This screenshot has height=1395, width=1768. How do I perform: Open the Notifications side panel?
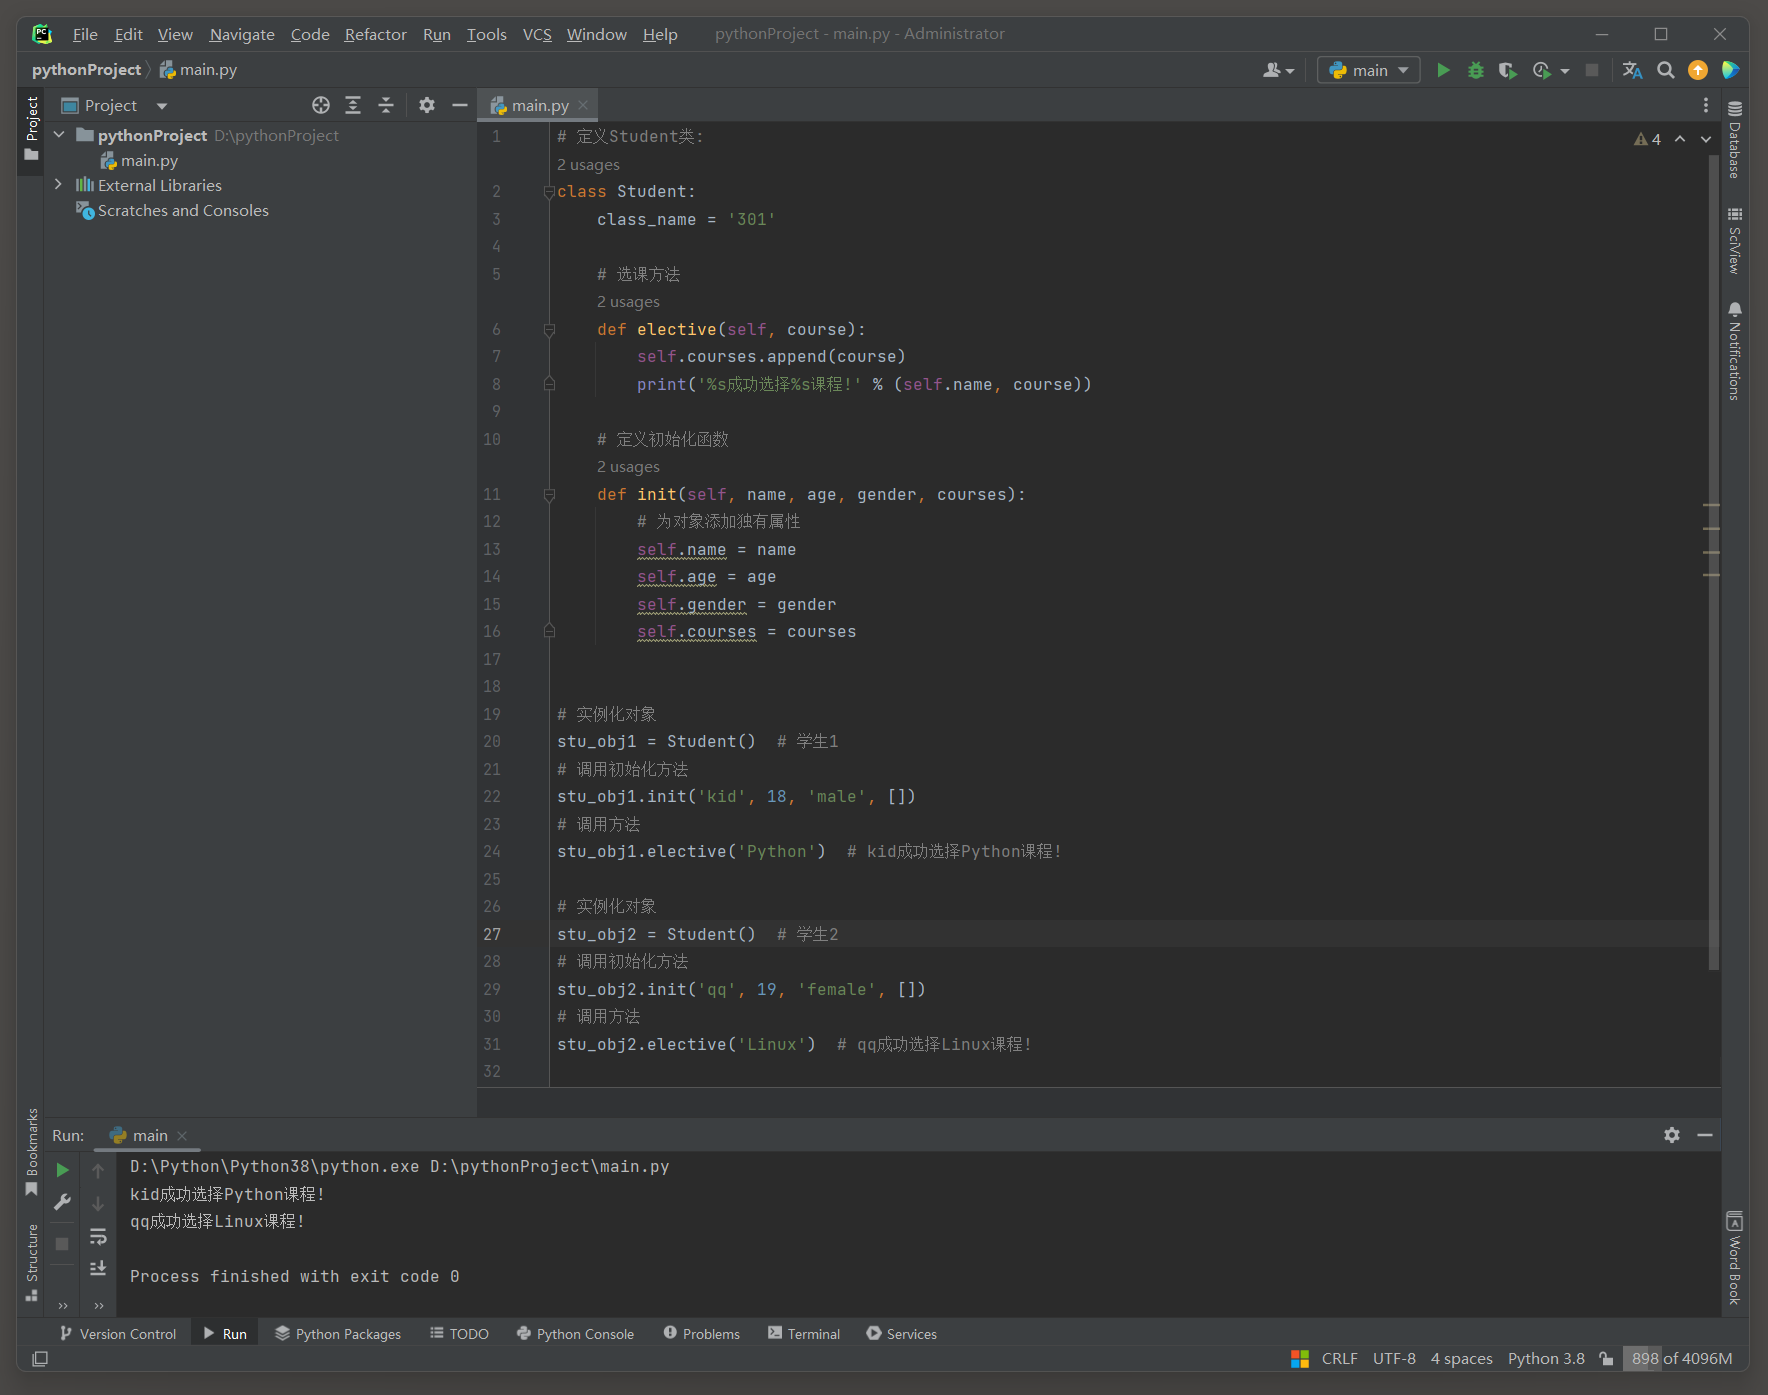coord(1735,351)
